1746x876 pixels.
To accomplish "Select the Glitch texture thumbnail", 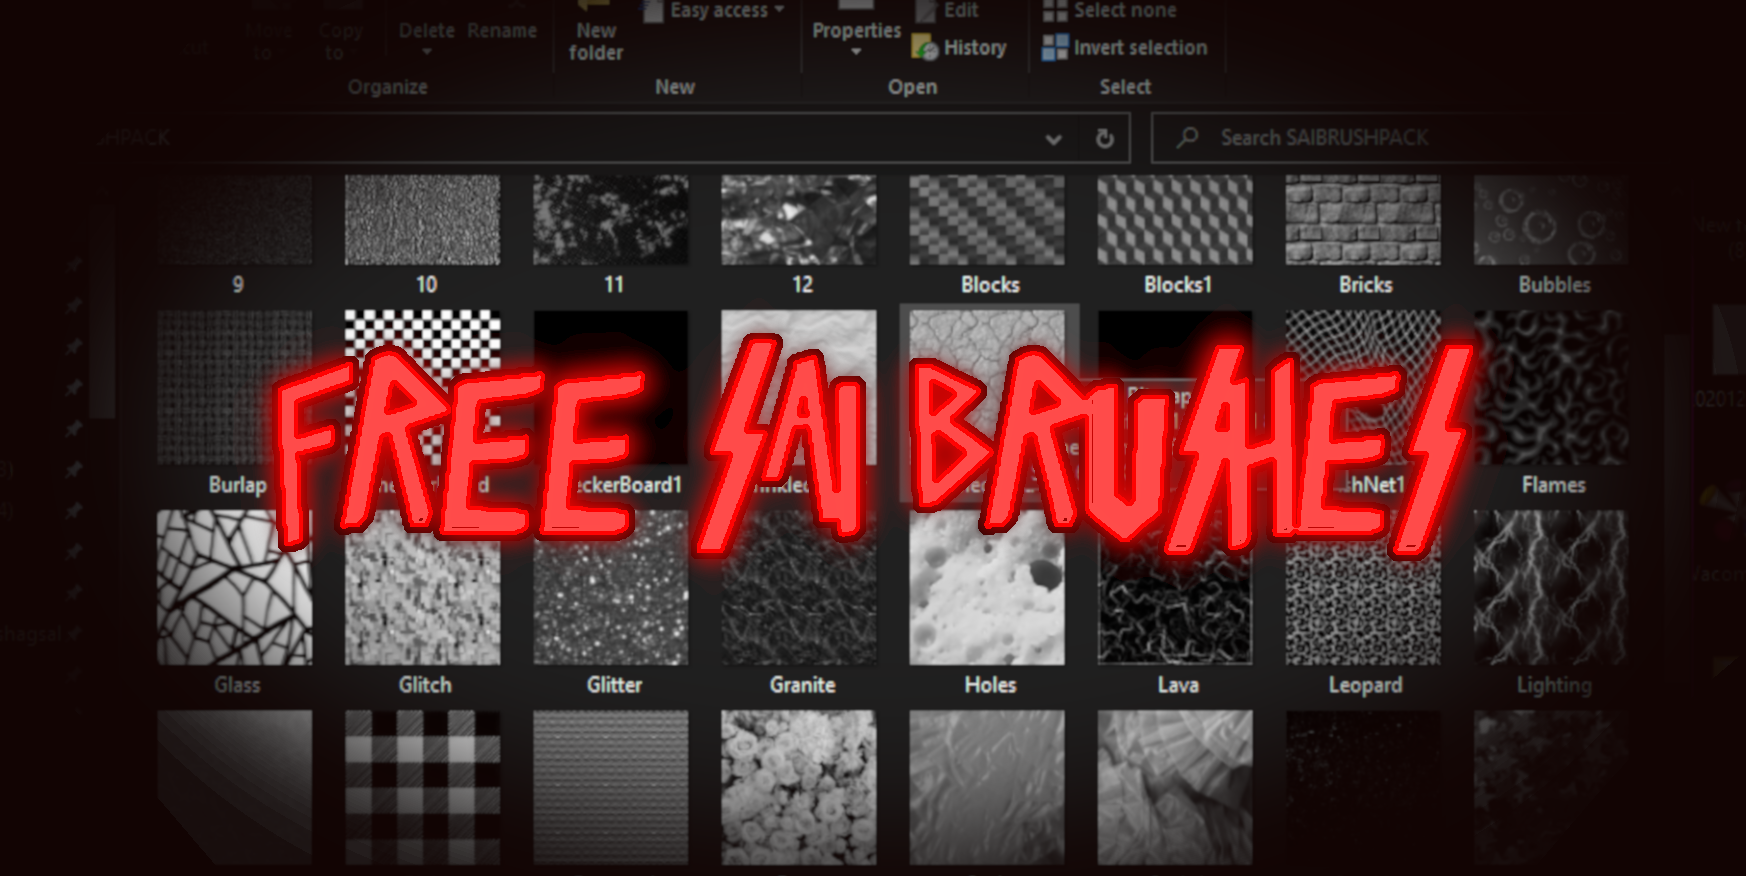I will (422, 588).
